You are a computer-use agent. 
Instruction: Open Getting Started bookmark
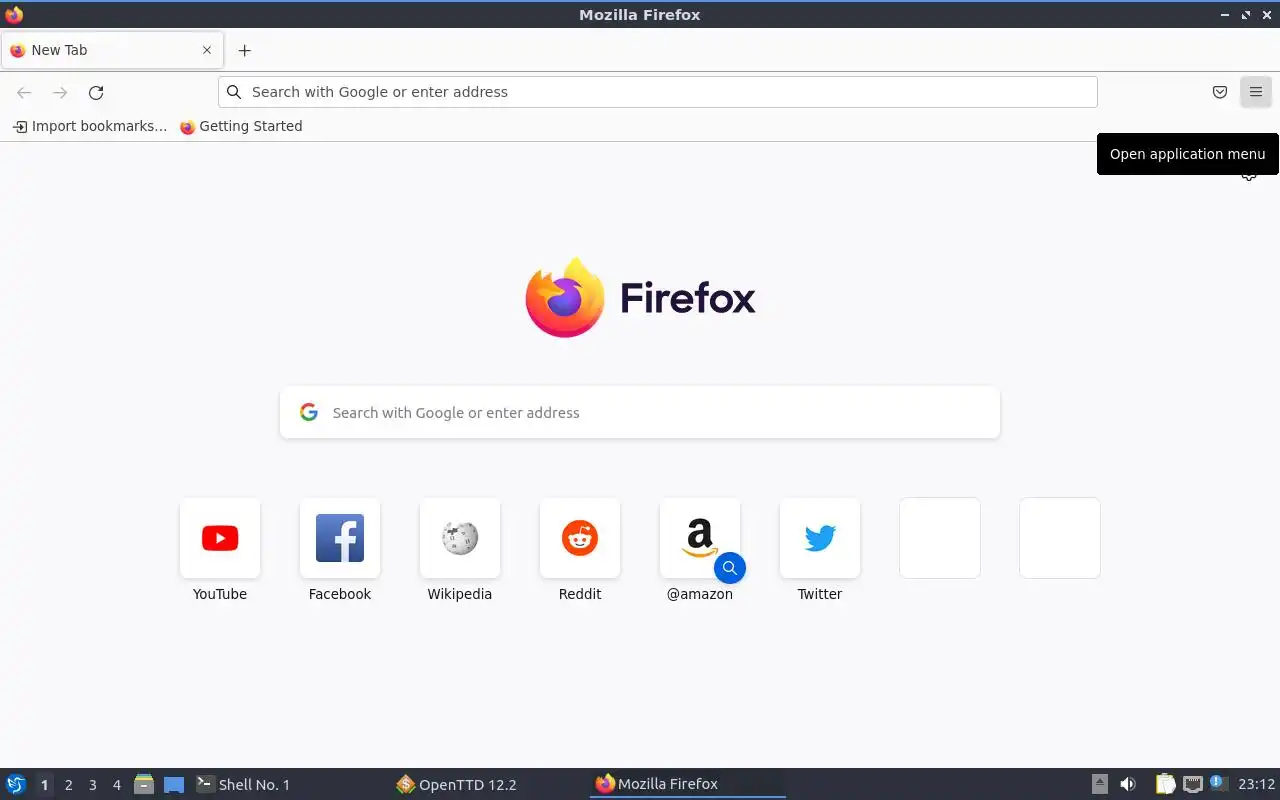tap(241, 126)
